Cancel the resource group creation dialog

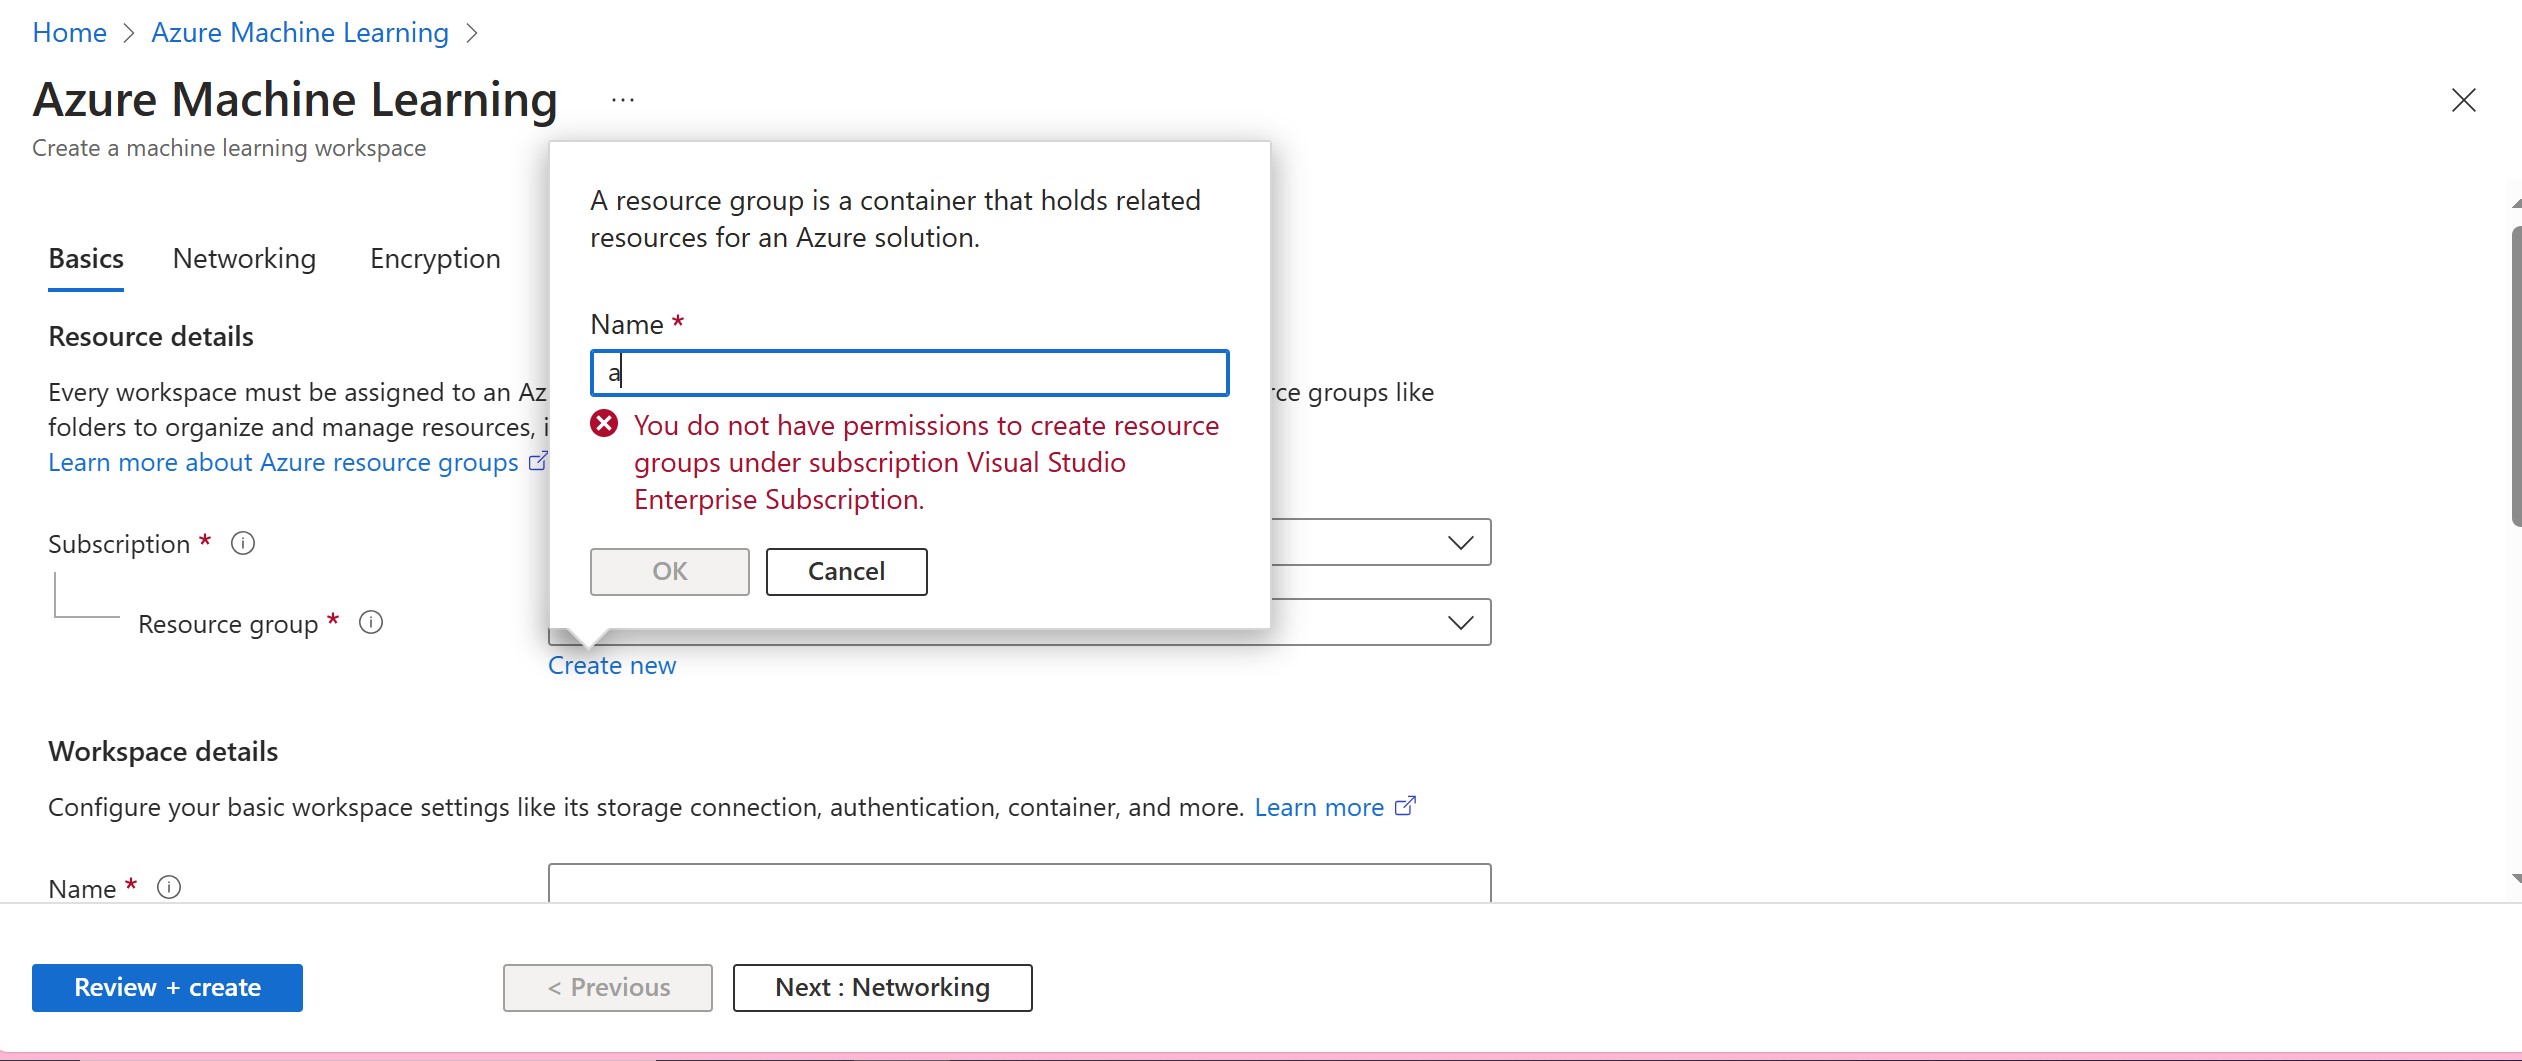tap(845, 571)
